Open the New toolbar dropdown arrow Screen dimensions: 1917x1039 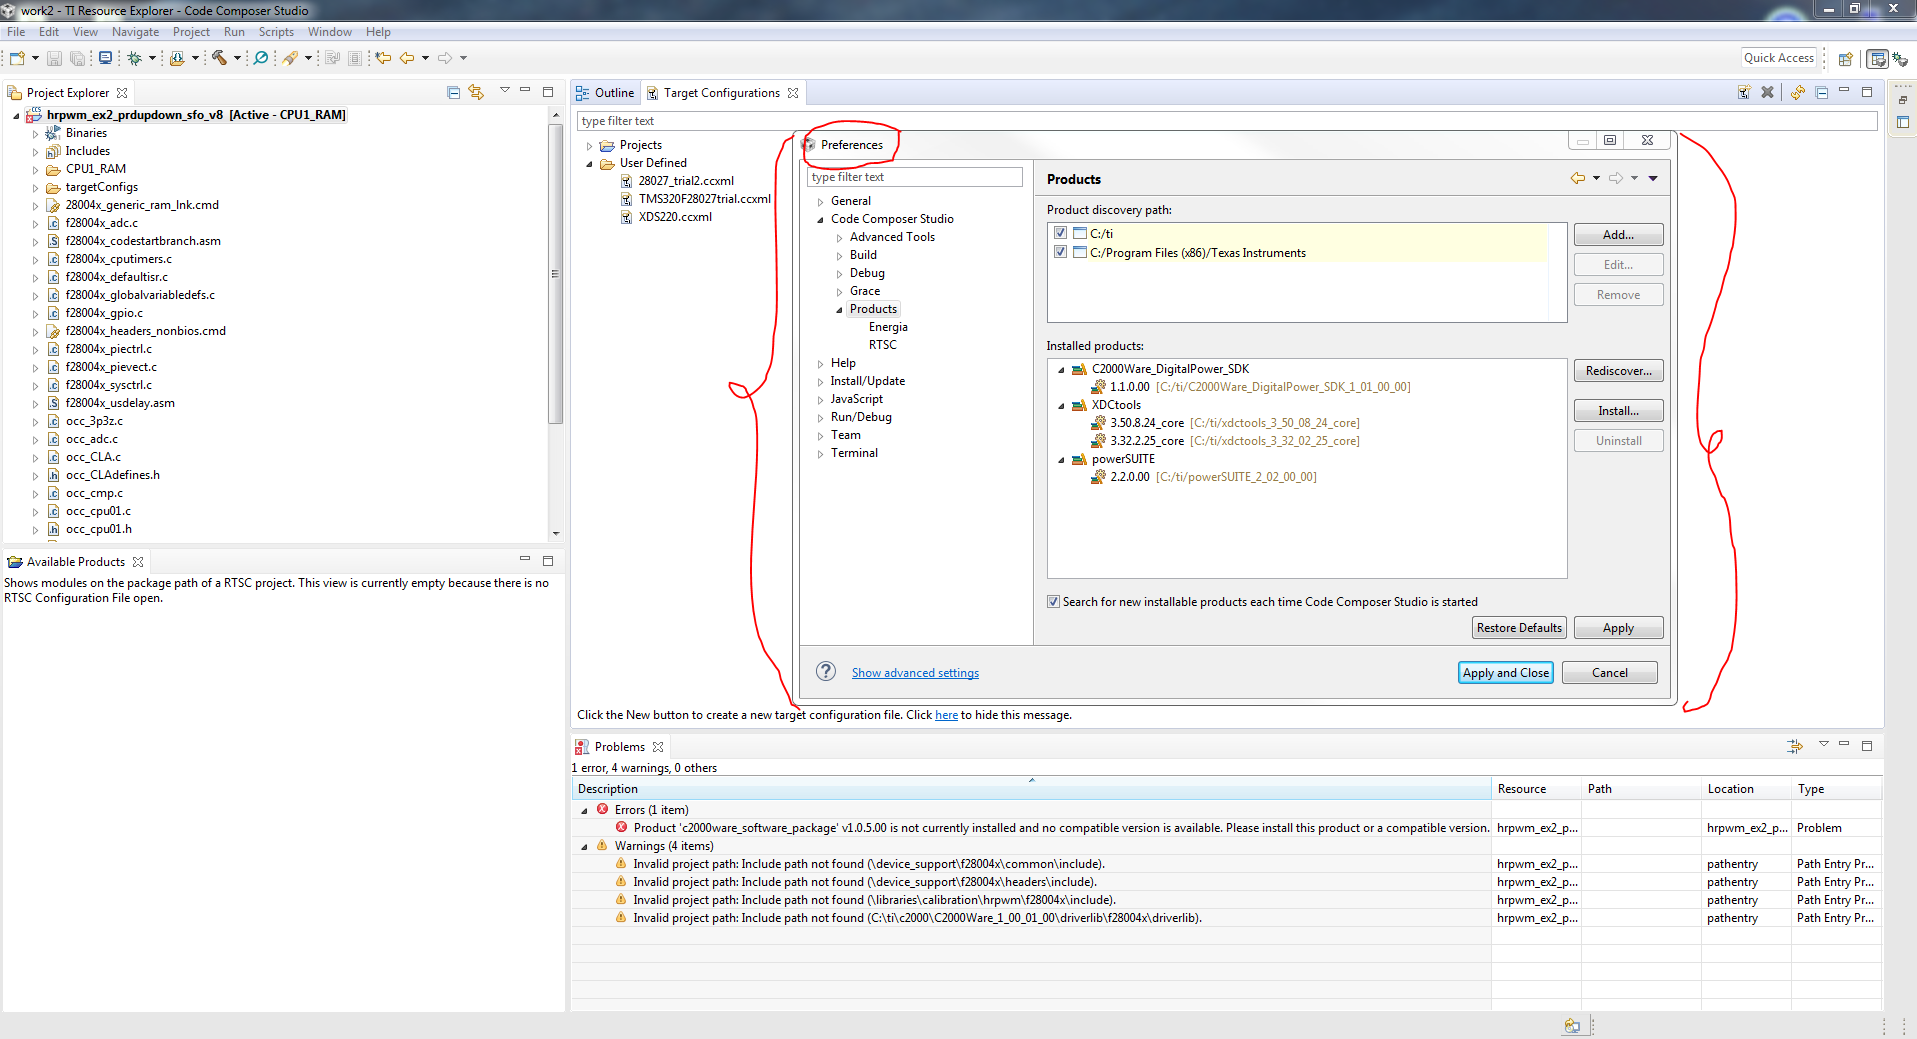click(x=35, y=58)
